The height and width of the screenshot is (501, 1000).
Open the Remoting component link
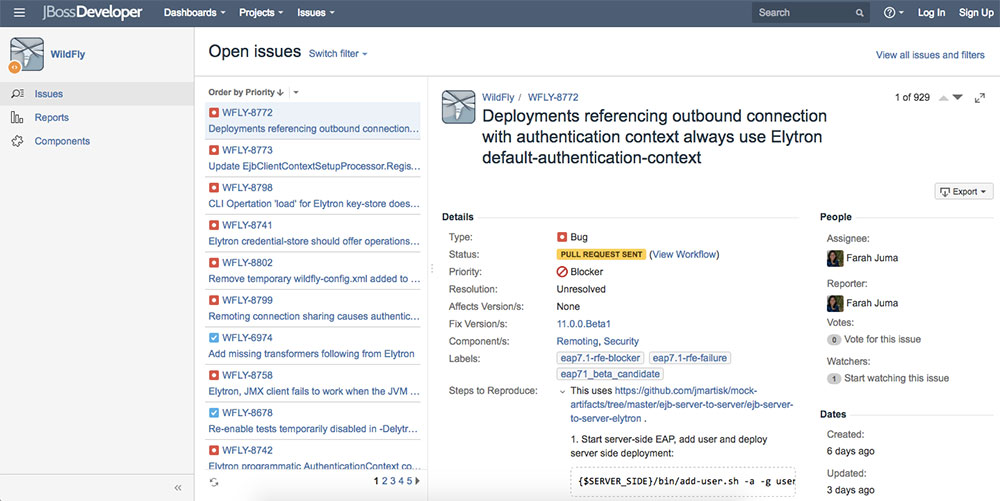point(577,341)
